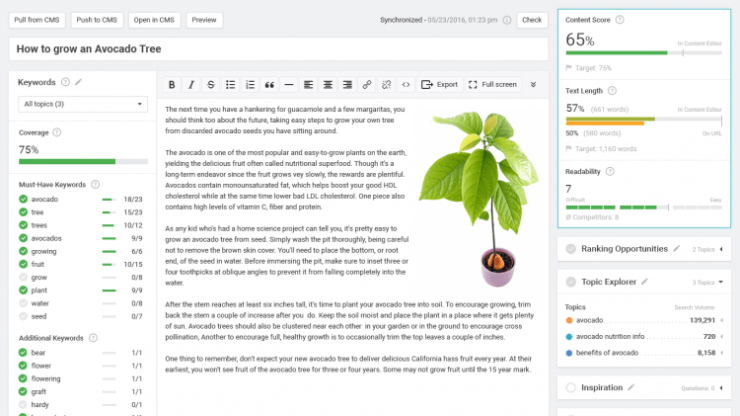Click the article title field

pyautogui.click(x=278, y=49)
